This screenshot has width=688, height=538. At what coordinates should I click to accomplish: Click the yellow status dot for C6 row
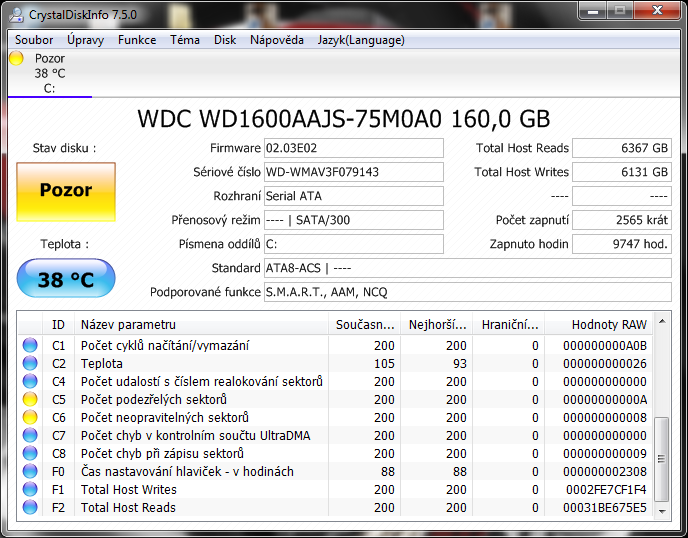click(30, 417)
